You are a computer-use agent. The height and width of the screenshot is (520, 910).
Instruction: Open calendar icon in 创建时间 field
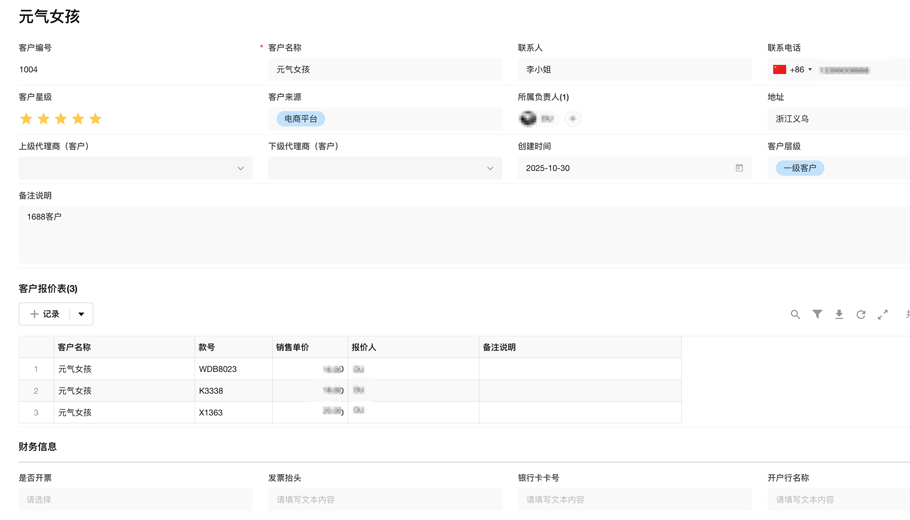pyautogui.click(x=739, y=168)
